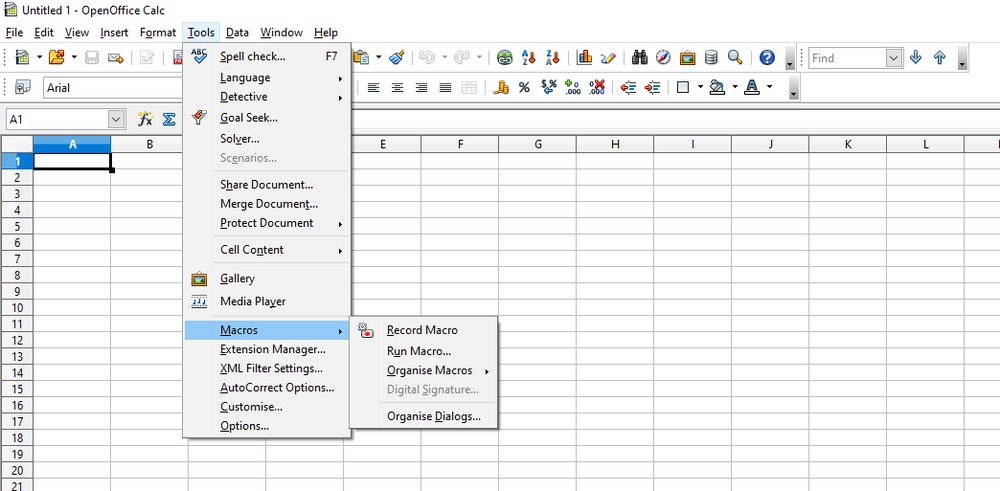Toggle centre horizontally alignment
The height and width of the screenshot is (491, 1000).
(x=397, y=88)
